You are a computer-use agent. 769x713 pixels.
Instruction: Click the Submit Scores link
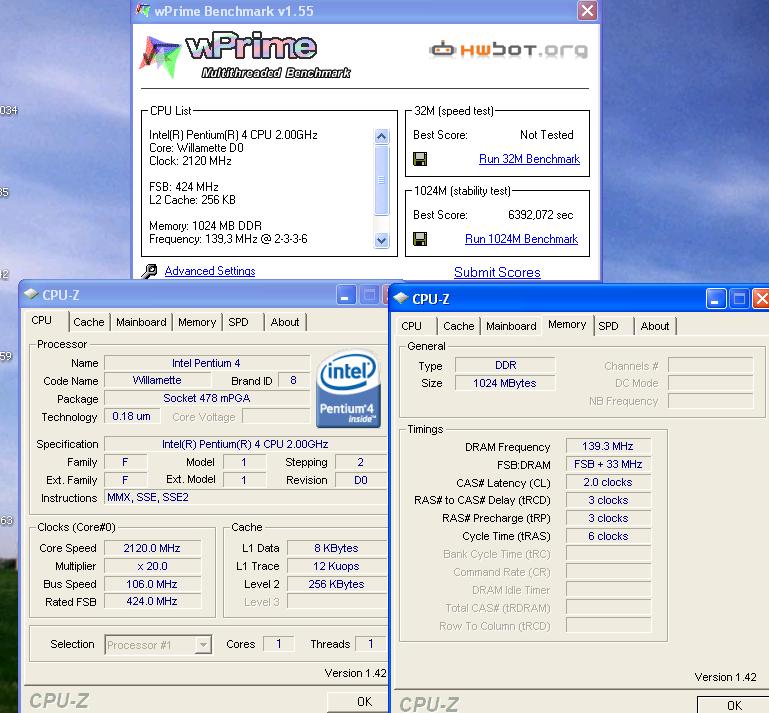(497, 272)
